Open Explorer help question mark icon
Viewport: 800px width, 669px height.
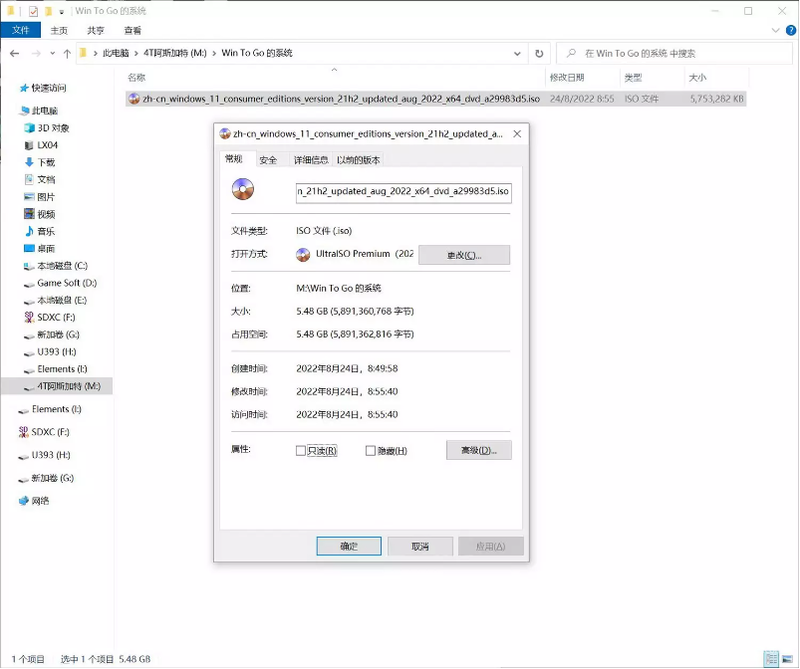click(x=791, y=30)
